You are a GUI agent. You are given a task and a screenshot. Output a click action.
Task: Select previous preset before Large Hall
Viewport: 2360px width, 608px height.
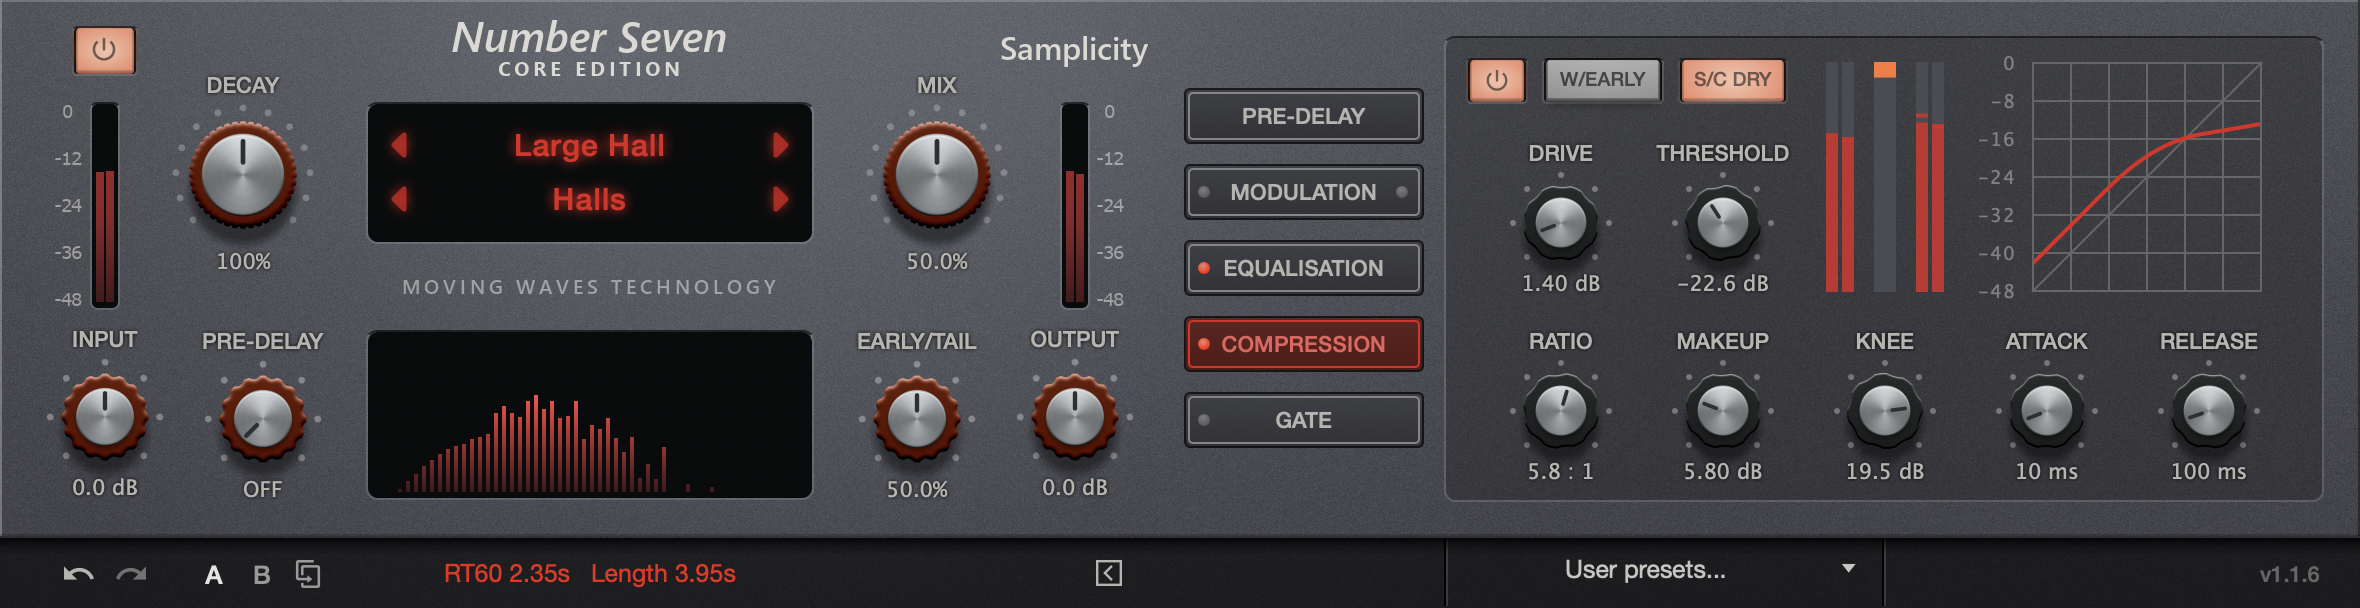click(400, 145)
